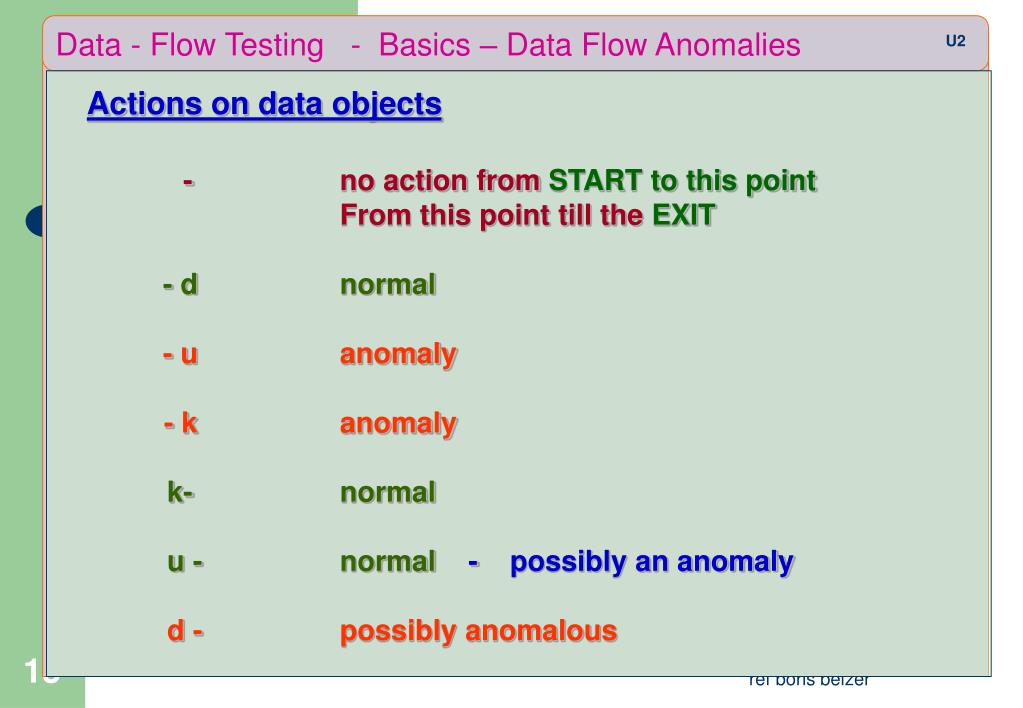The height and width of the screenshot is (708, 1023).
Task: Click 'anomaly' beside the '- k' entry
Action: (x=399, y=424)
